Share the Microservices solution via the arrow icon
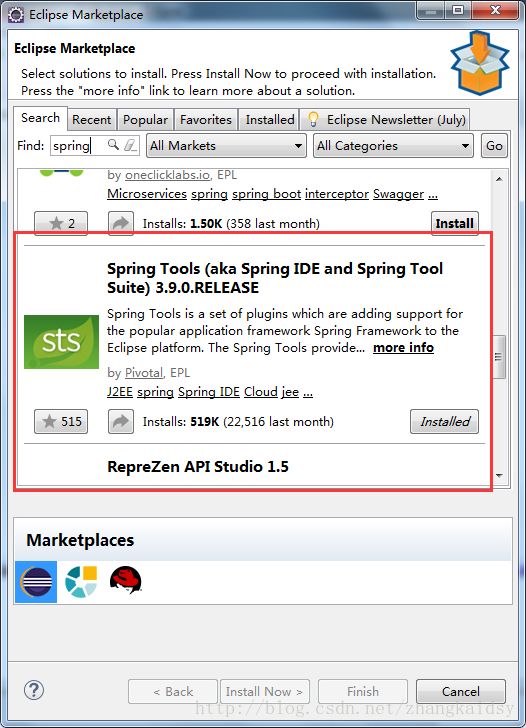This screenshot has height=728, width=526. [121, 223]
